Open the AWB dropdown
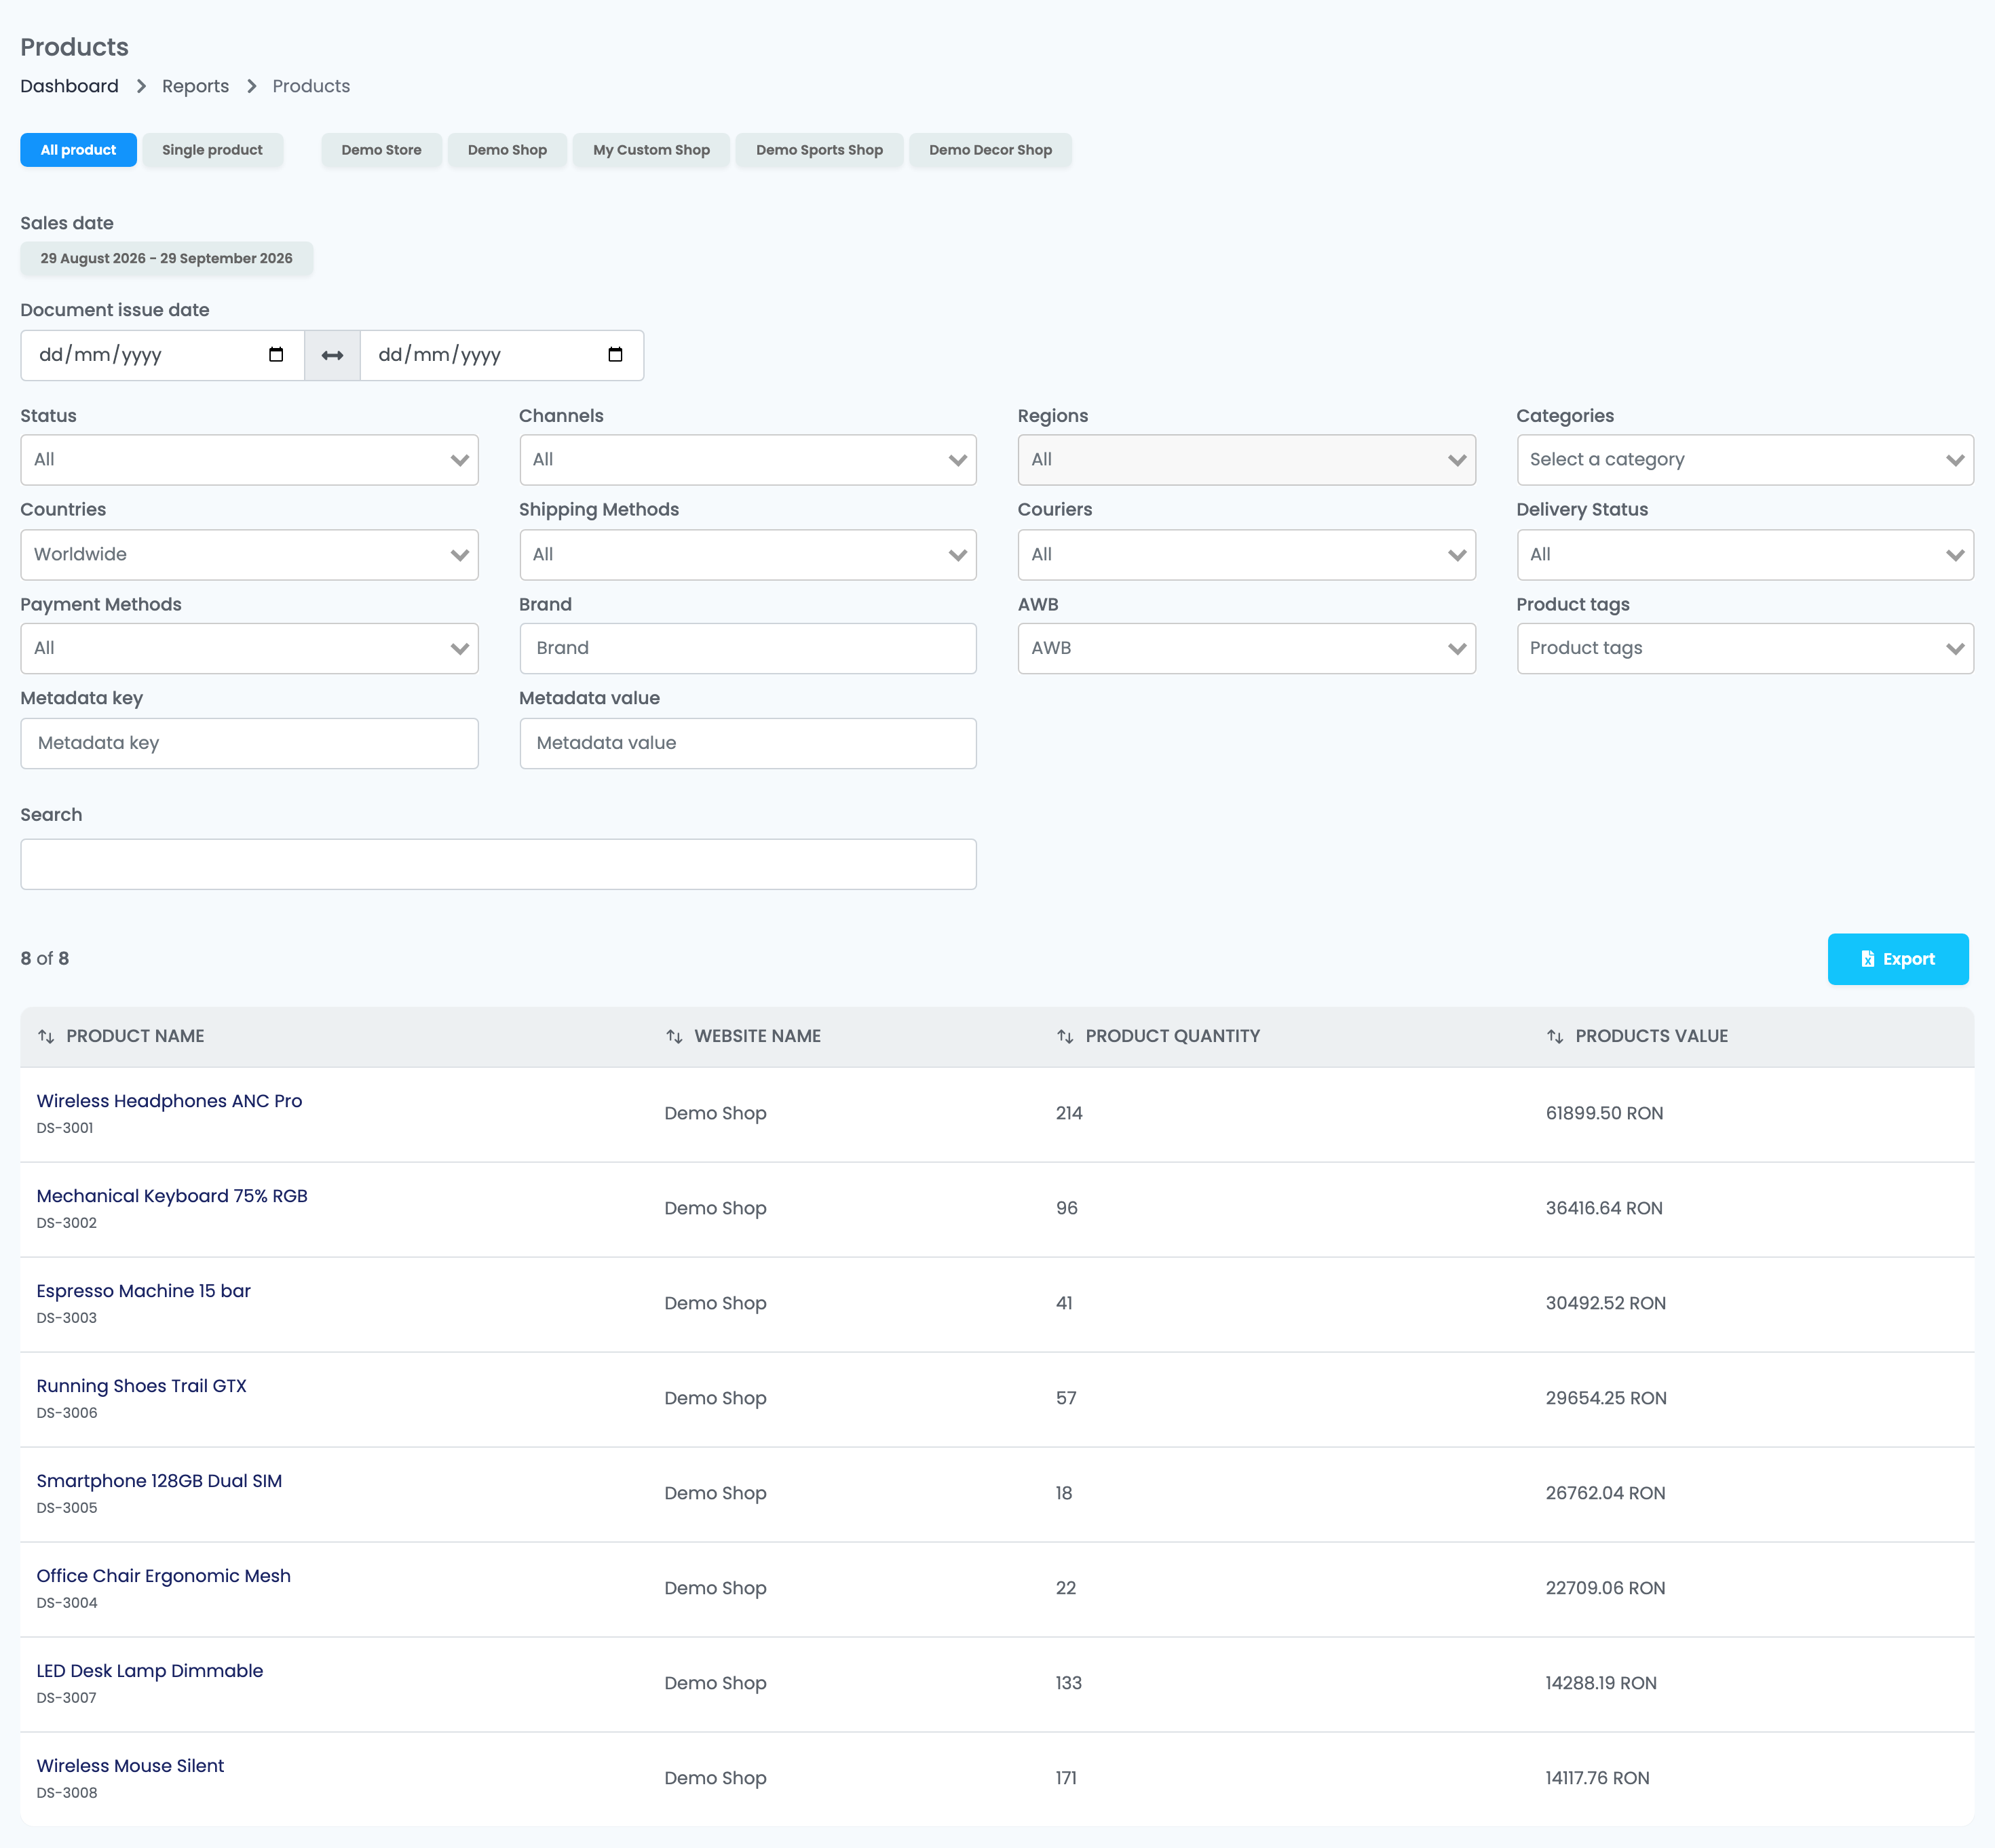 click(1246, 649)
